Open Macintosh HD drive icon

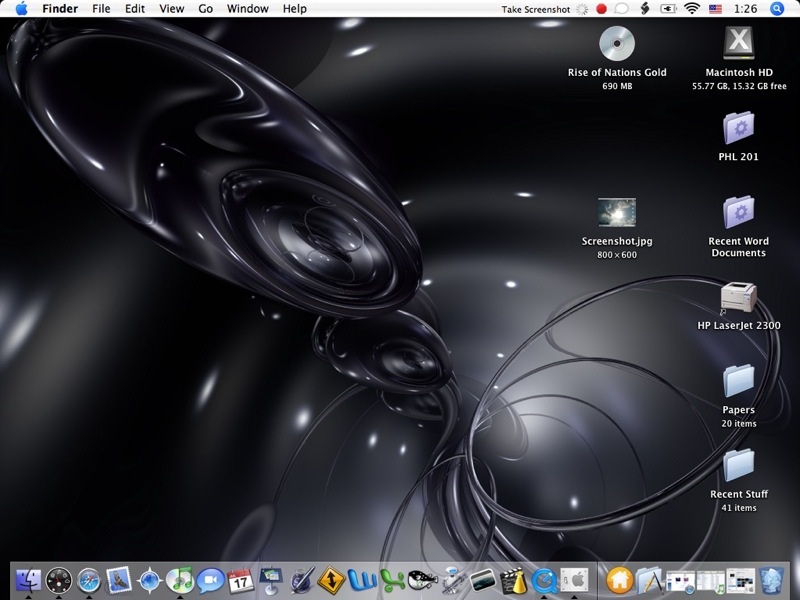738,44
